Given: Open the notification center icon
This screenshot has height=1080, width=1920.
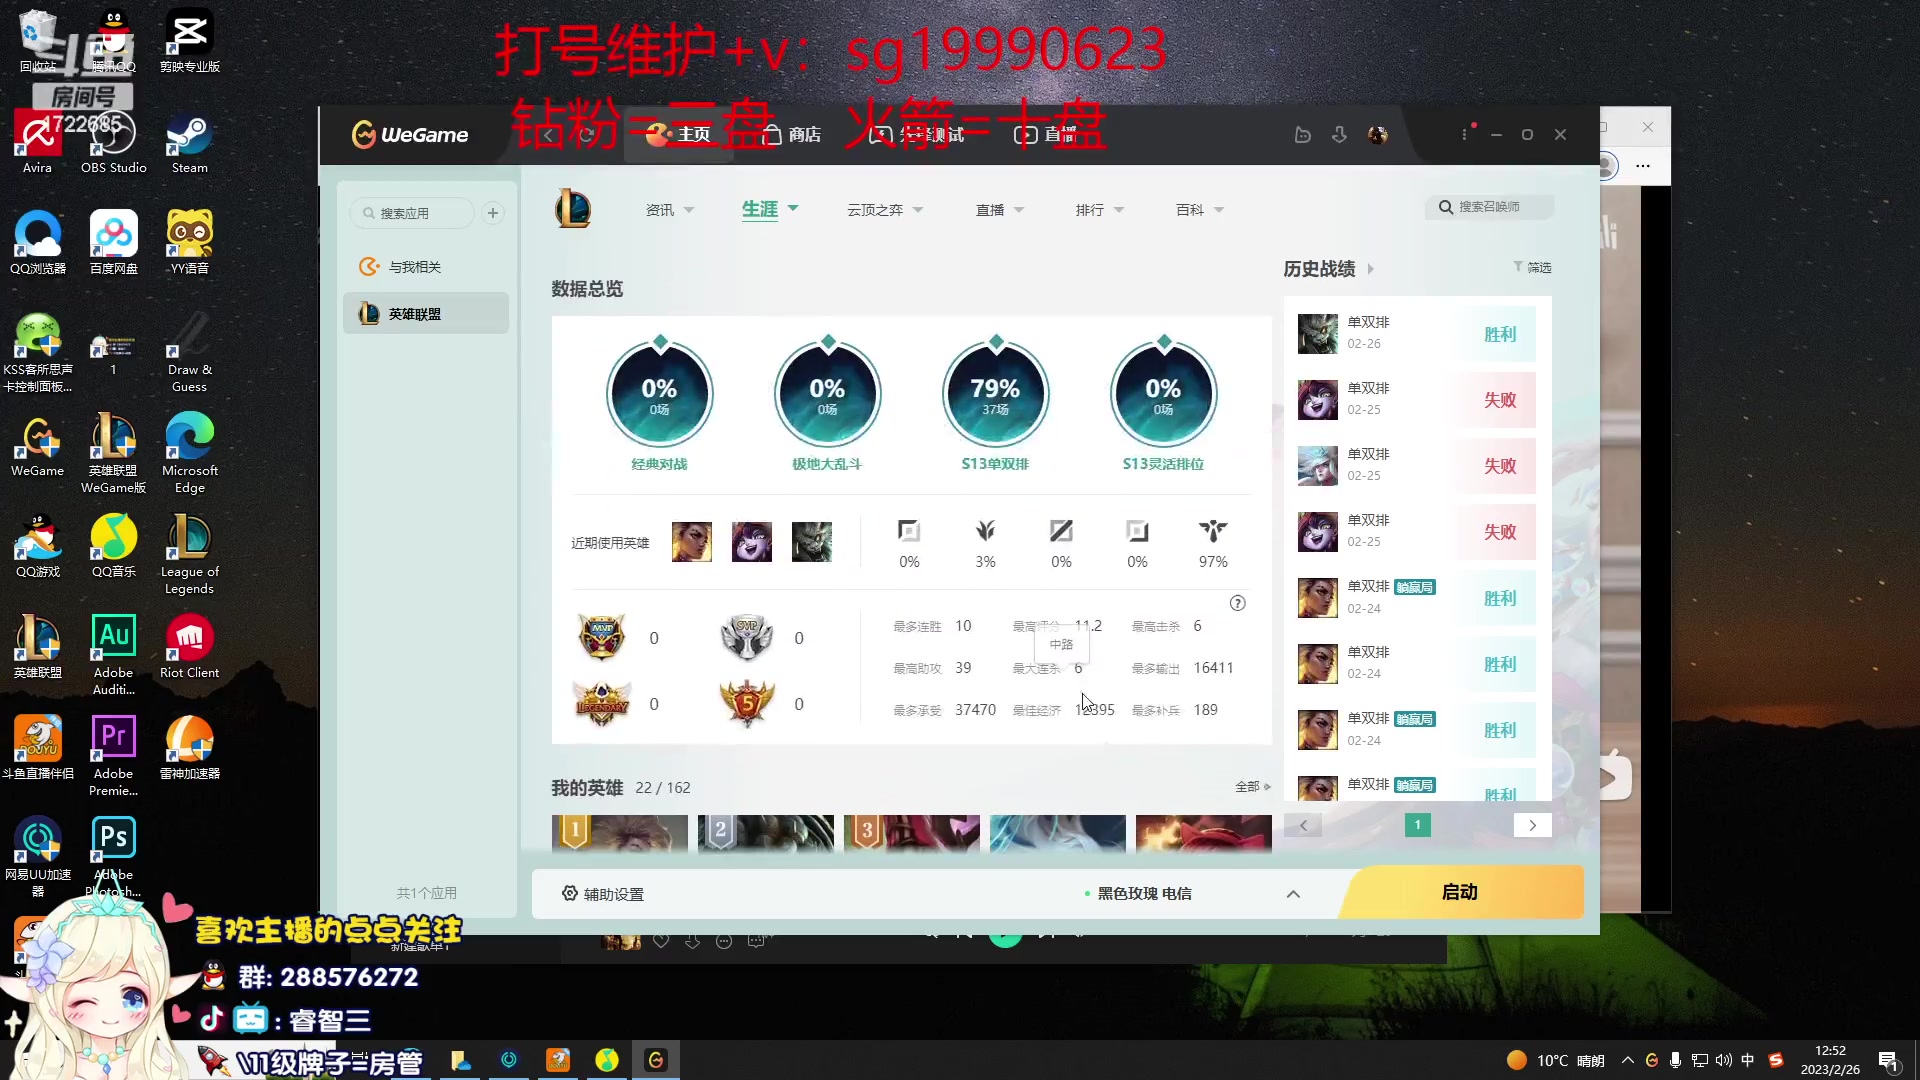Looking at the screenshot, I should pos(1889,1061).
